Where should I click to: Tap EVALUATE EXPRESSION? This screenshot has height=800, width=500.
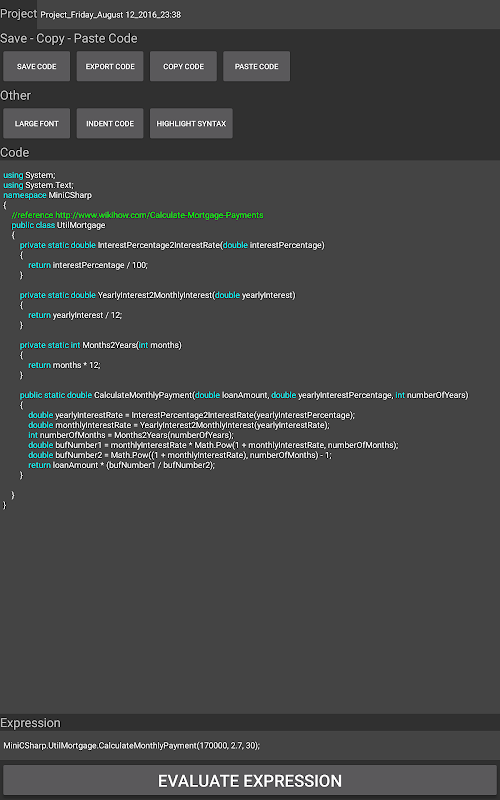pyautogui.click(x=250, y=781)
